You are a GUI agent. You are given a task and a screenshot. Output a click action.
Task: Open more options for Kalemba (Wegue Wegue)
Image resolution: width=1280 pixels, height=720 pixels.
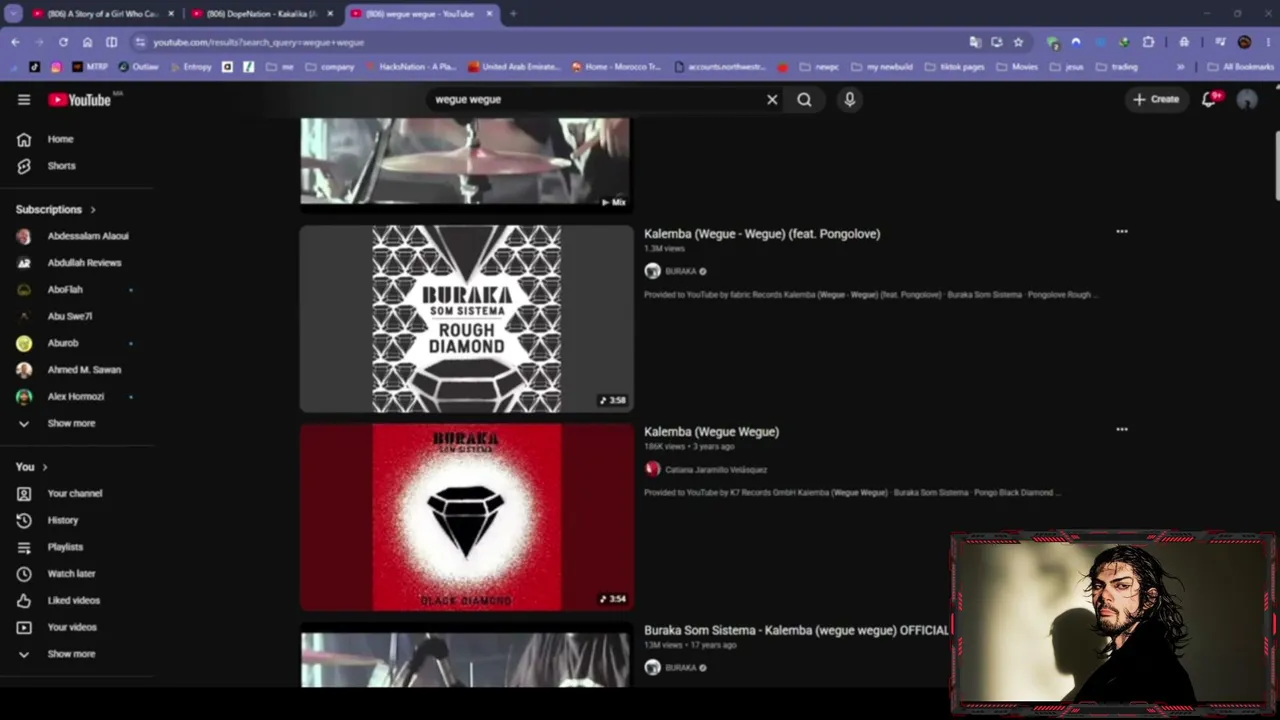(1121, 430)
